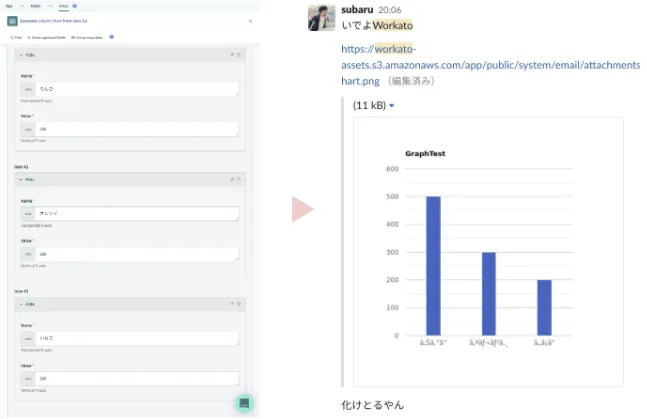
Task: Toggle abc text mode on いちご field
Action: point(28,338)
